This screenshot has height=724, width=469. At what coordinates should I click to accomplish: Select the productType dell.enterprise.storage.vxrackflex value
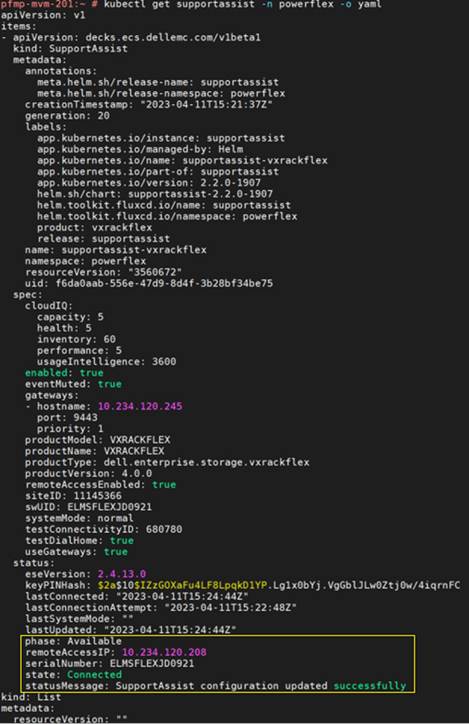206,462
